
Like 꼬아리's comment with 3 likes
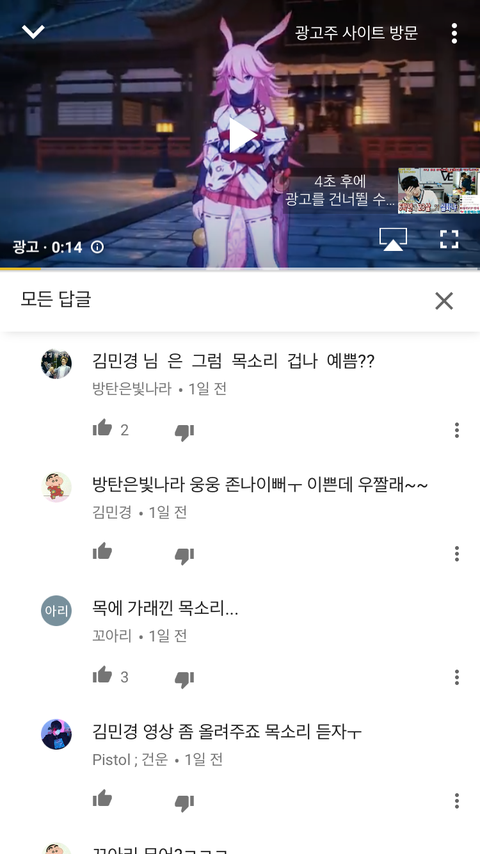coord(102,676)
